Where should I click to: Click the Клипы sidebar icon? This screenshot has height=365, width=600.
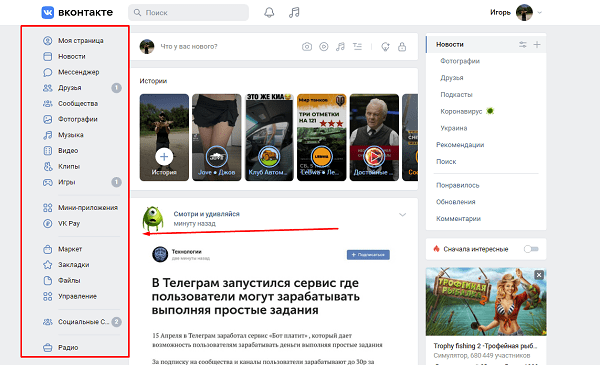coord(47,166)
